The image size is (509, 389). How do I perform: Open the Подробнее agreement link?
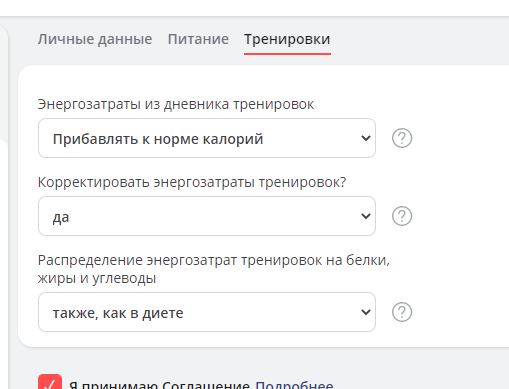294,385
